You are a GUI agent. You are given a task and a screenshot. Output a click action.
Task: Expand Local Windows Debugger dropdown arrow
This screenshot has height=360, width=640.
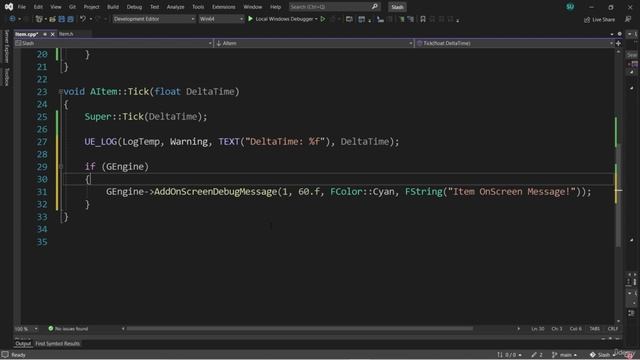(x=316, y=19)
